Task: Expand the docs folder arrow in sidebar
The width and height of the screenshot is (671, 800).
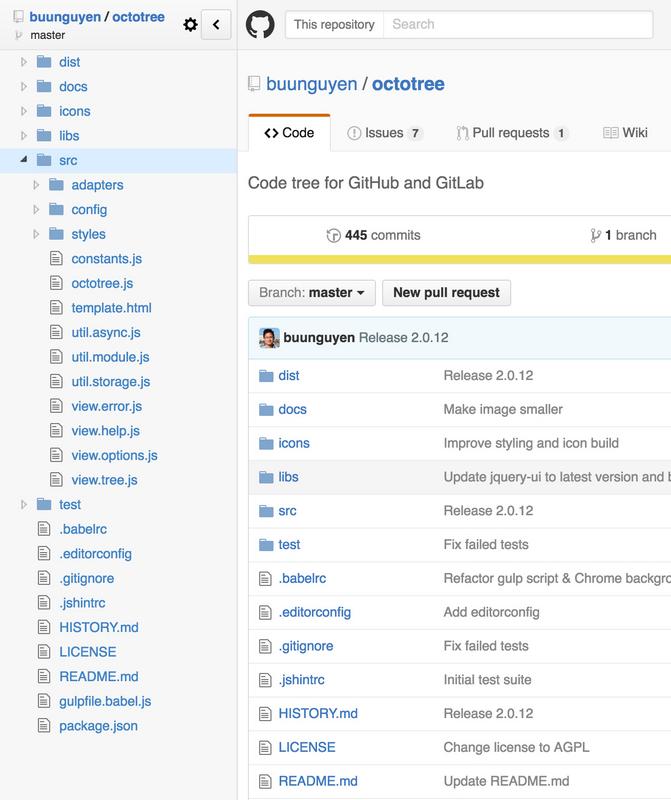Action: tap(23, 86)
